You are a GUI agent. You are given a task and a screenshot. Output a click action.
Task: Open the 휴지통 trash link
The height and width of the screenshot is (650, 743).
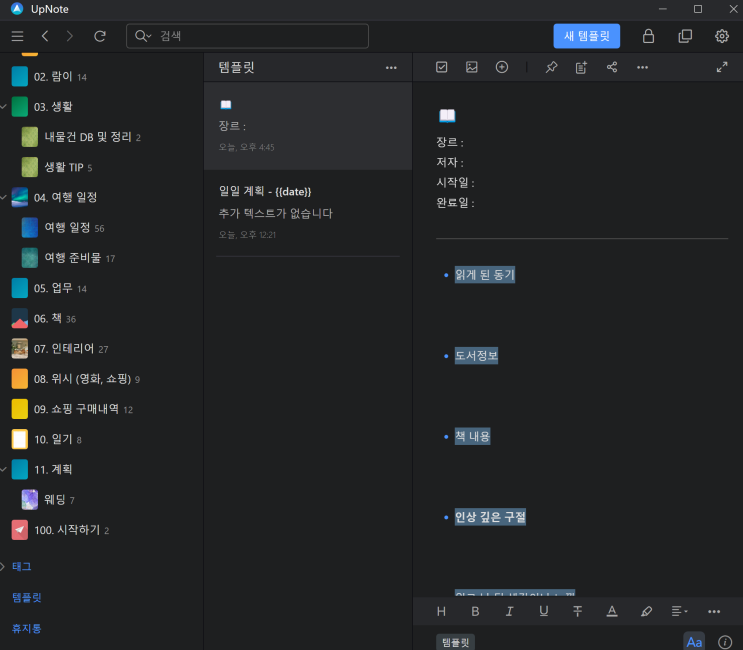(x=27, y=628)
